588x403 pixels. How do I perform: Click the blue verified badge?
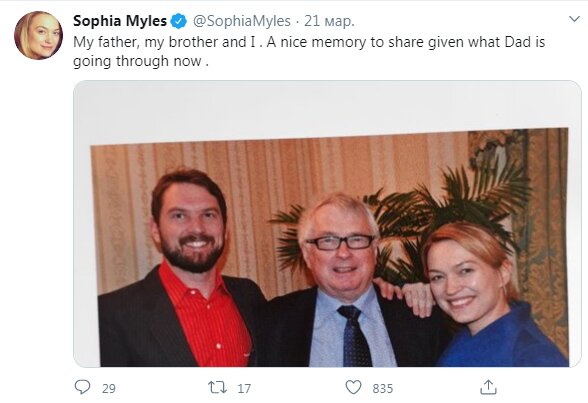pyautogui.click(x=178, y=21)
